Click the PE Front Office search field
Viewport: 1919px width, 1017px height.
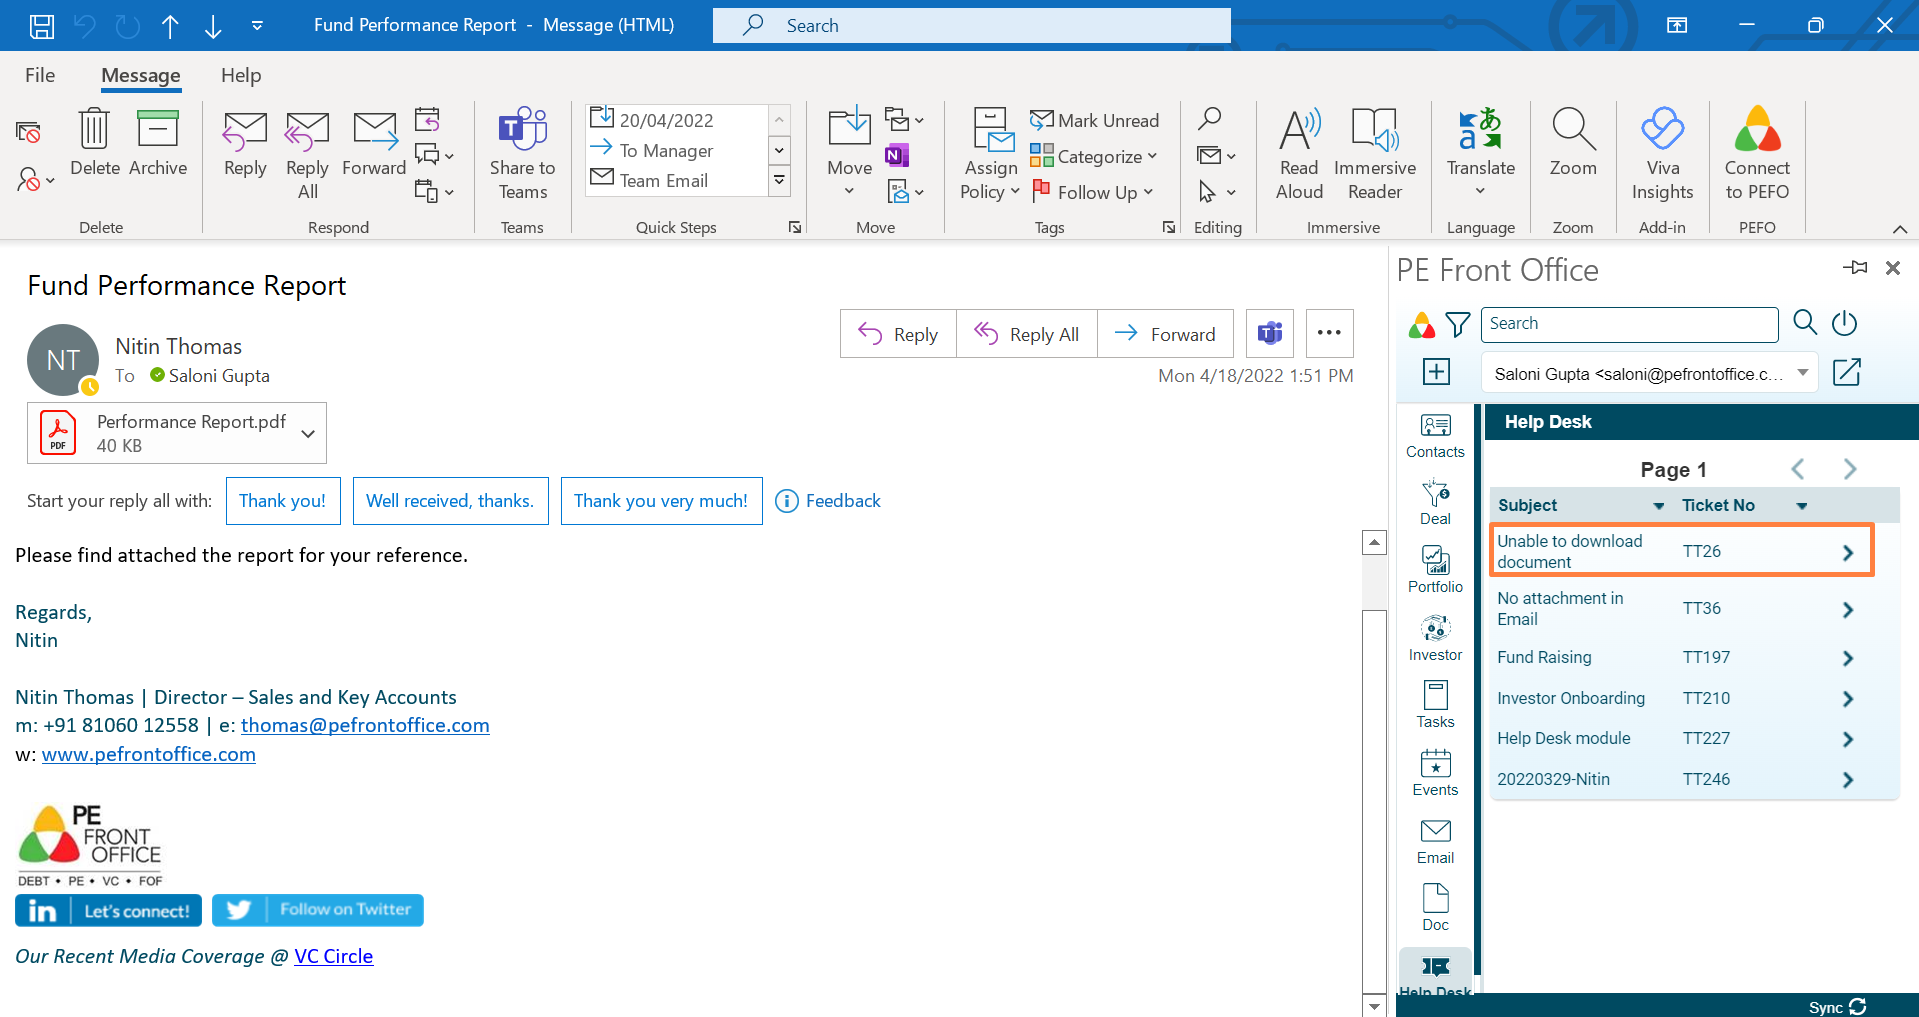[x=1630, y=324]
